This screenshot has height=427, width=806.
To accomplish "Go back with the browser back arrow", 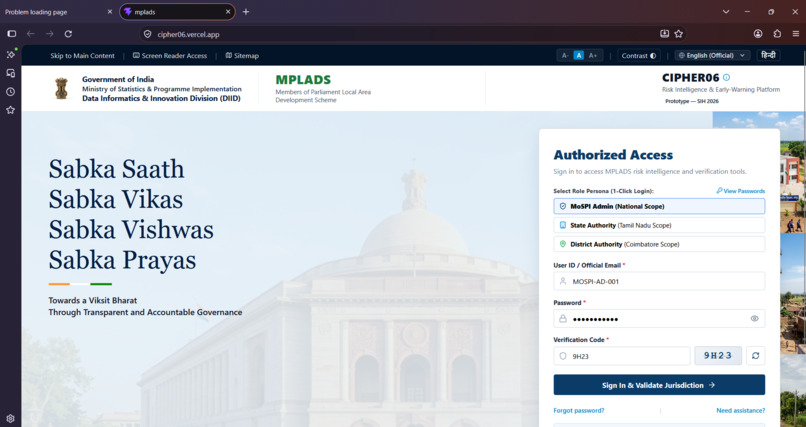I will (30, 34).
